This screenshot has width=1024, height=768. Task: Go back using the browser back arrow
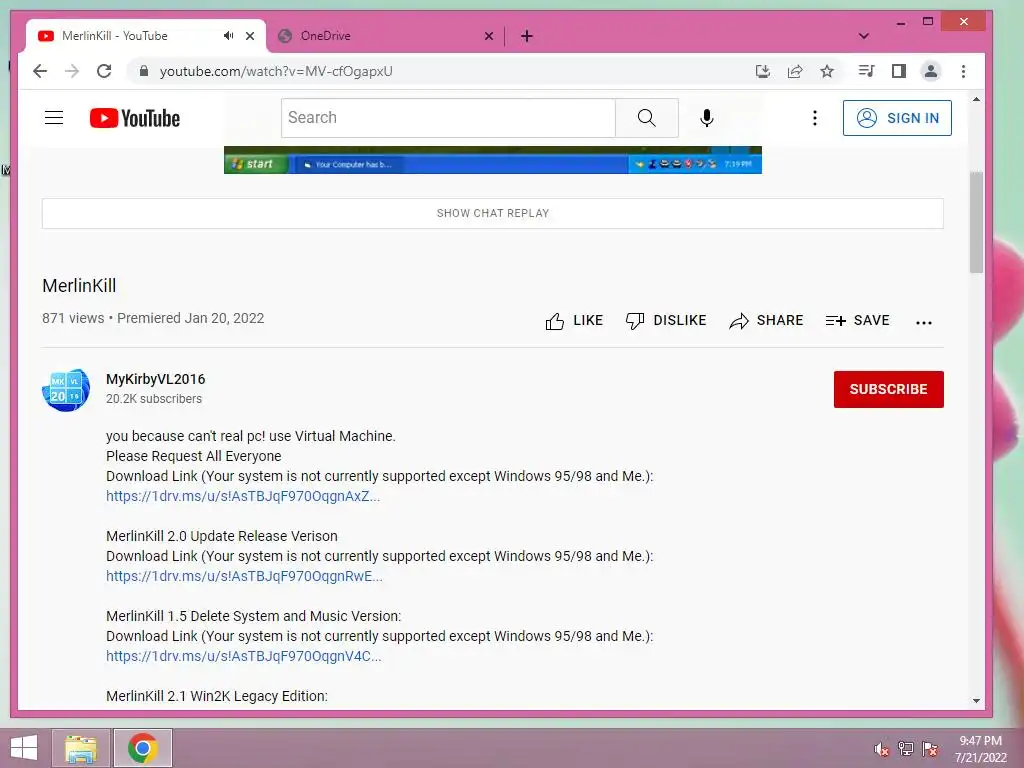(40, 71)
